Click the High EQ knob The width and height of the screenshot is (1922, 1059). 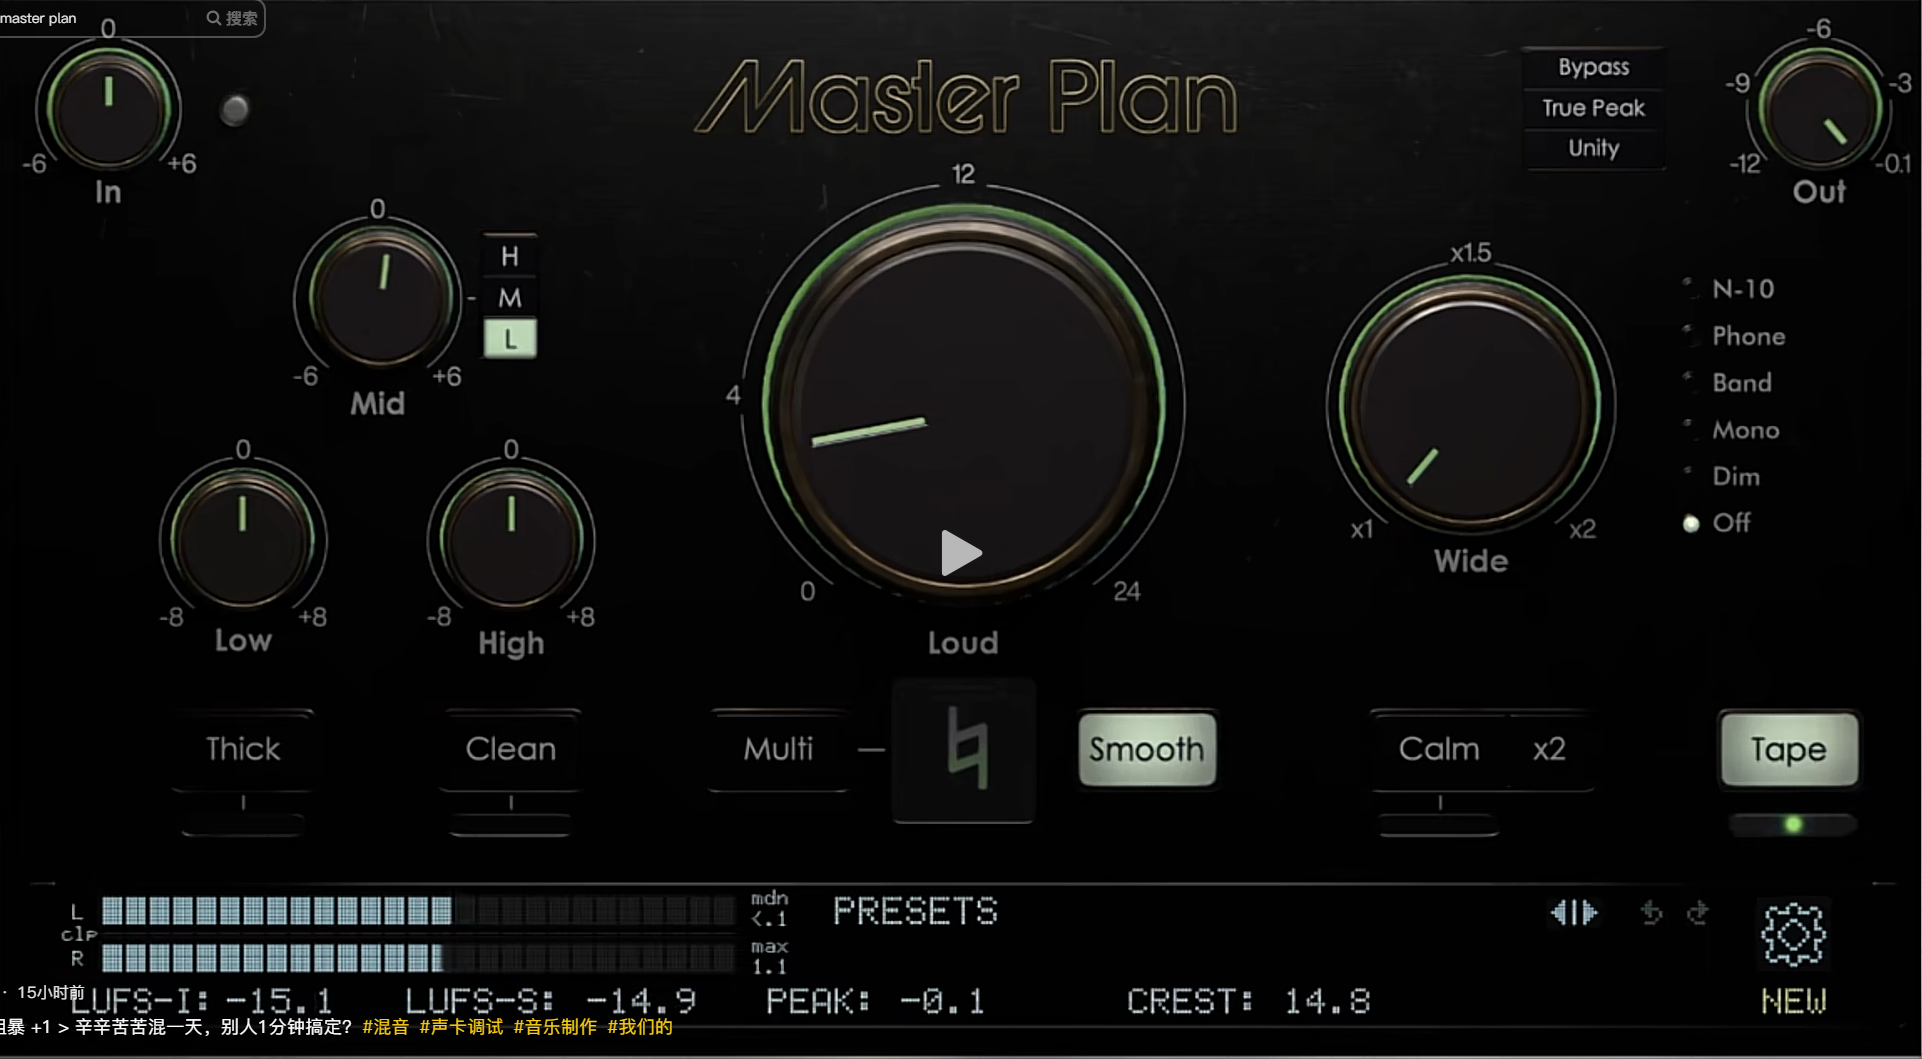click(511, 540)
